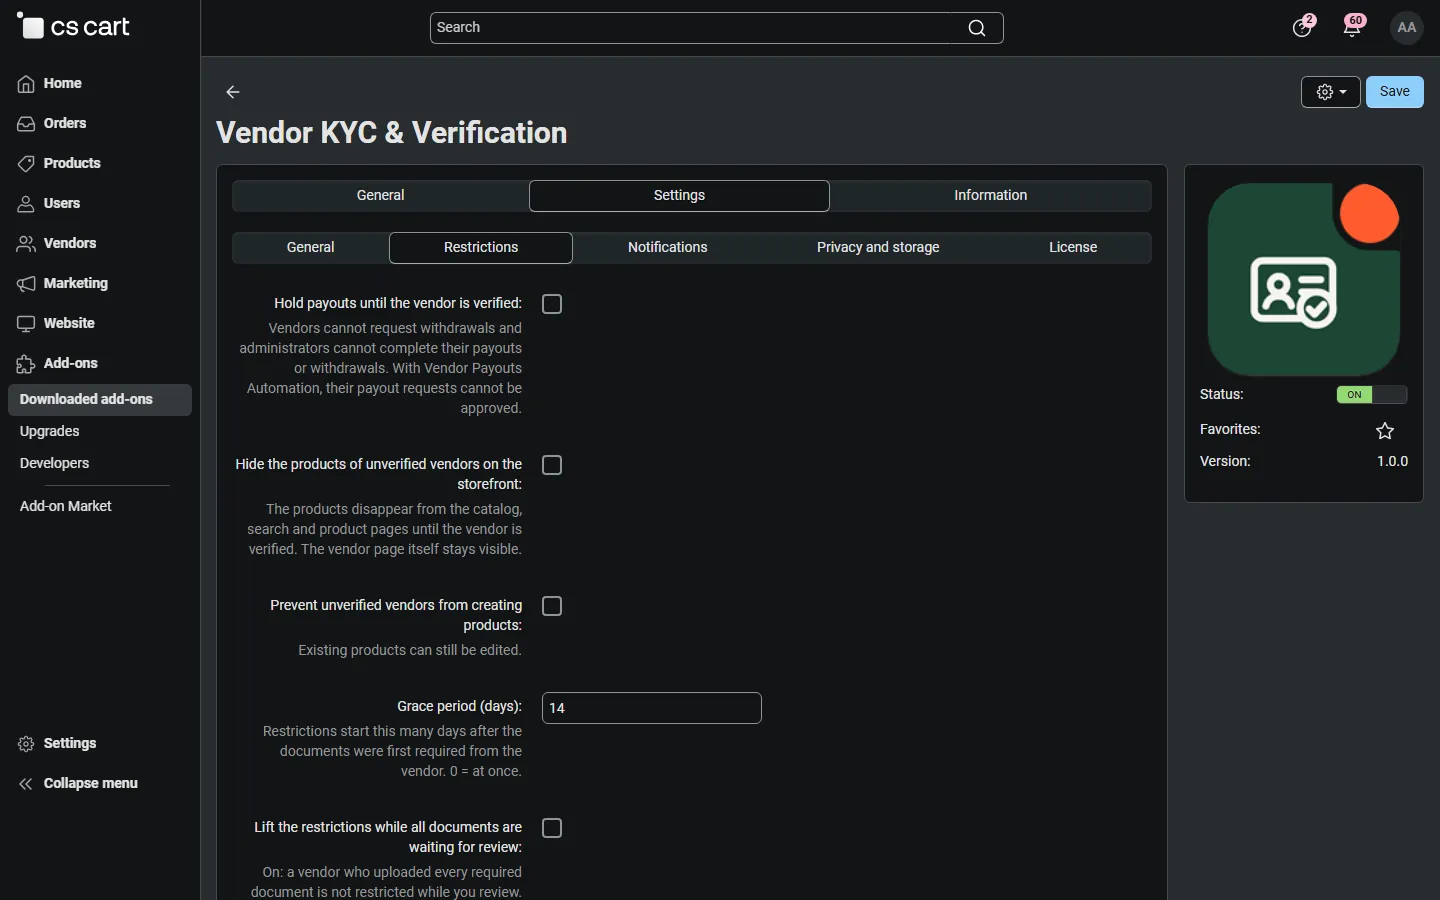The image size is (1440, 900).
Task: Click the top Search box
Action: pyautogui.click(x=717, y=28)
